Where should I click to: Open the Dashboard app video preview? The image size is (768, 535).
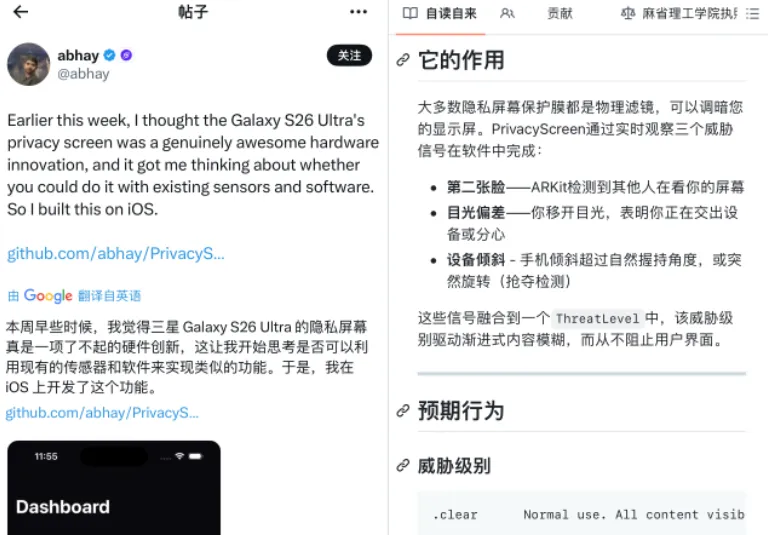click(114, 487)
